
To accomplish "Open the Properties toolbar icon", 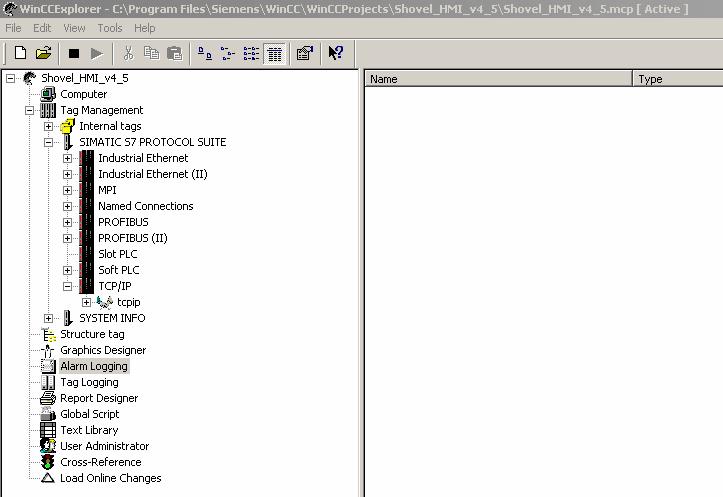I will [x=305, y=53].
